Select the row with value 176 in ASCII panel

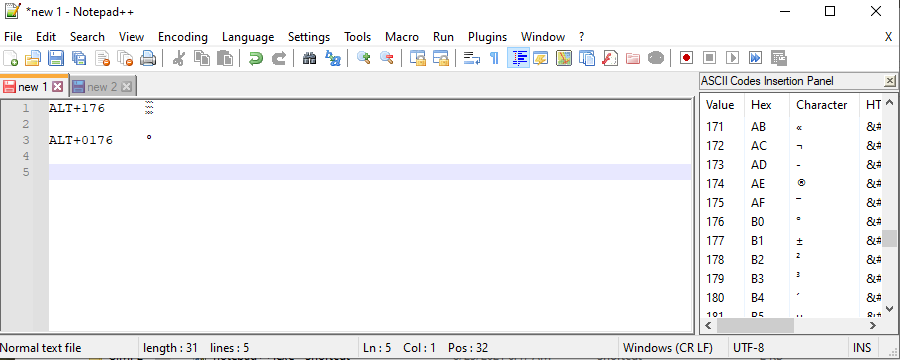(791, 222)
